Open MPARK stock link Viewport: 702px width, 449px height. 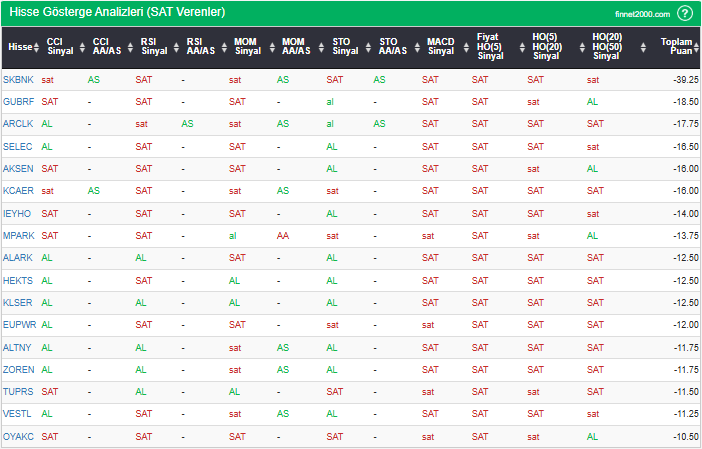tap(19, 235)
